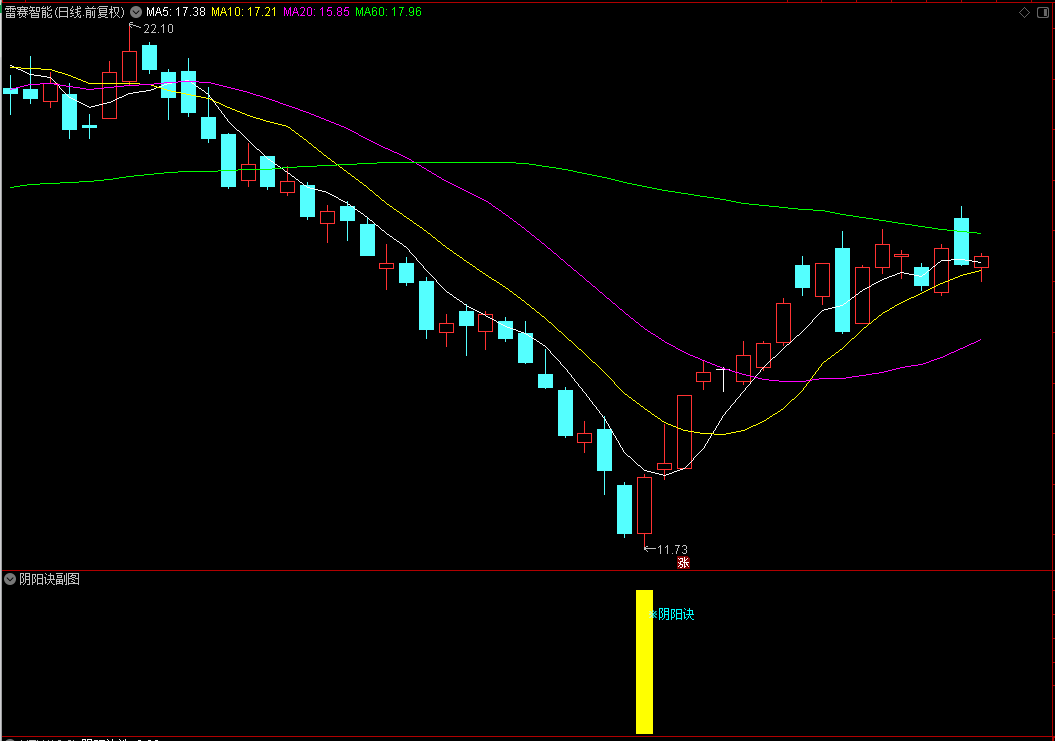Click the diamond marker icon at top right
Viewport: 1055px width, 741px height.
(x=1024, y=13)
